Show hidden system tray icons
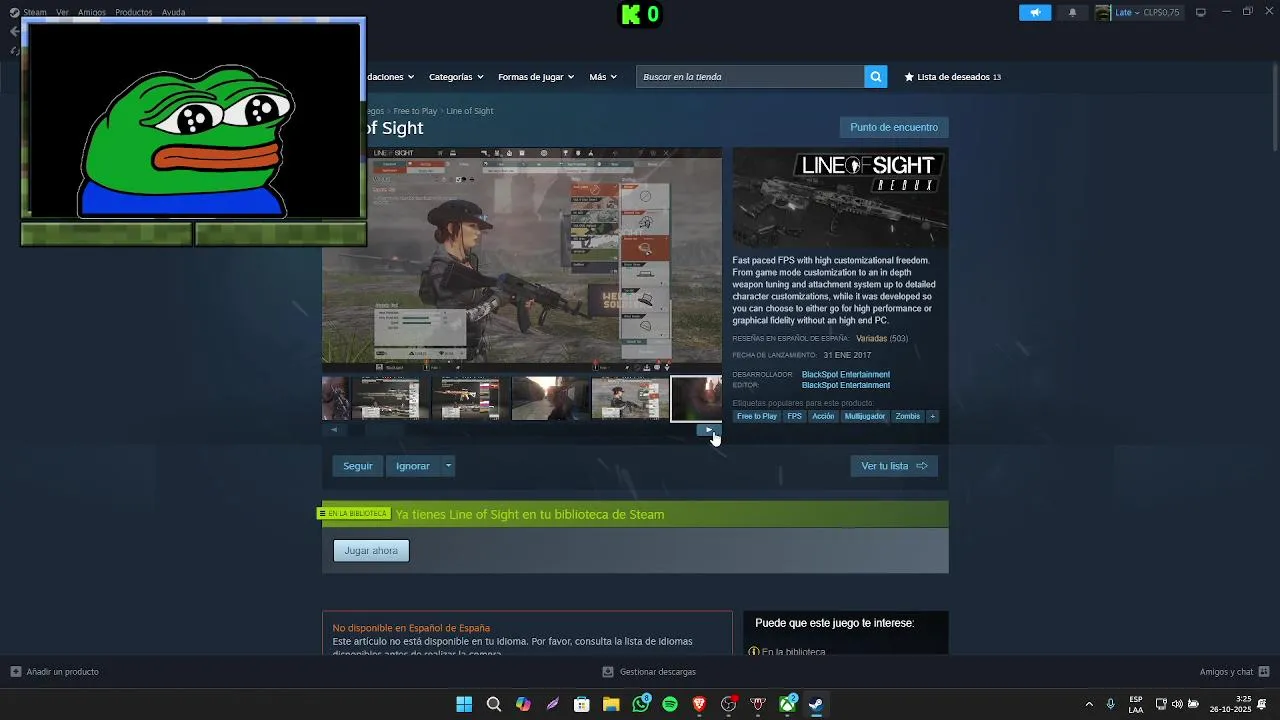The height and width of the screenshot is (720, 1280). 1089,704
